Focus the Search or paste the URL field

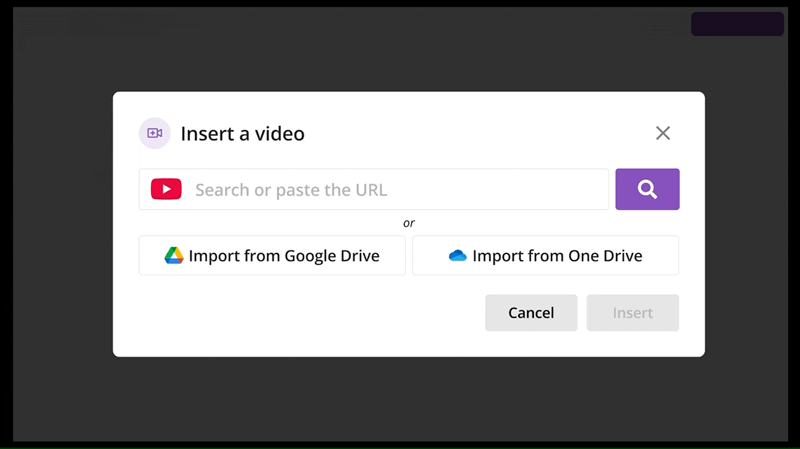(x=395, y=189)
